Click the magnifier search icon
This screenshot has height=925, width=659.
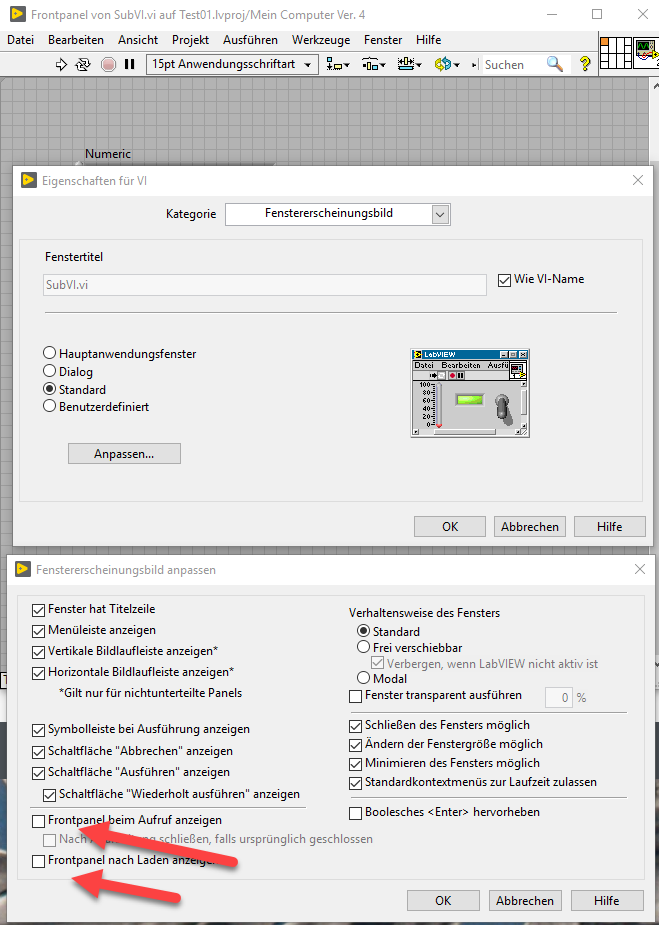tap(555, 64)
